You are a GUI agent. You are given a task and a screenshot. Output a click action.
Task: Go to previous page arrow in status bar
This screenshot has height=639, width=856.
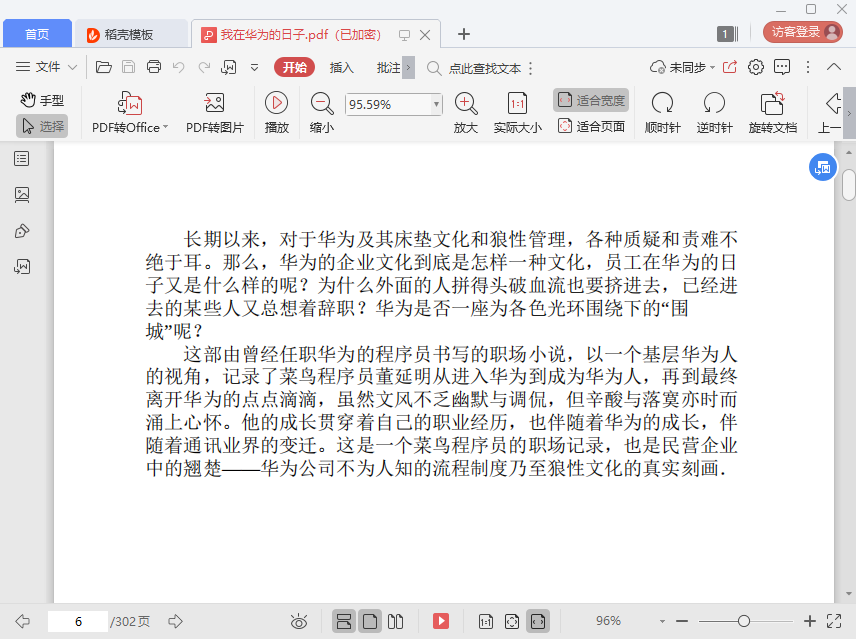point(22,621)
